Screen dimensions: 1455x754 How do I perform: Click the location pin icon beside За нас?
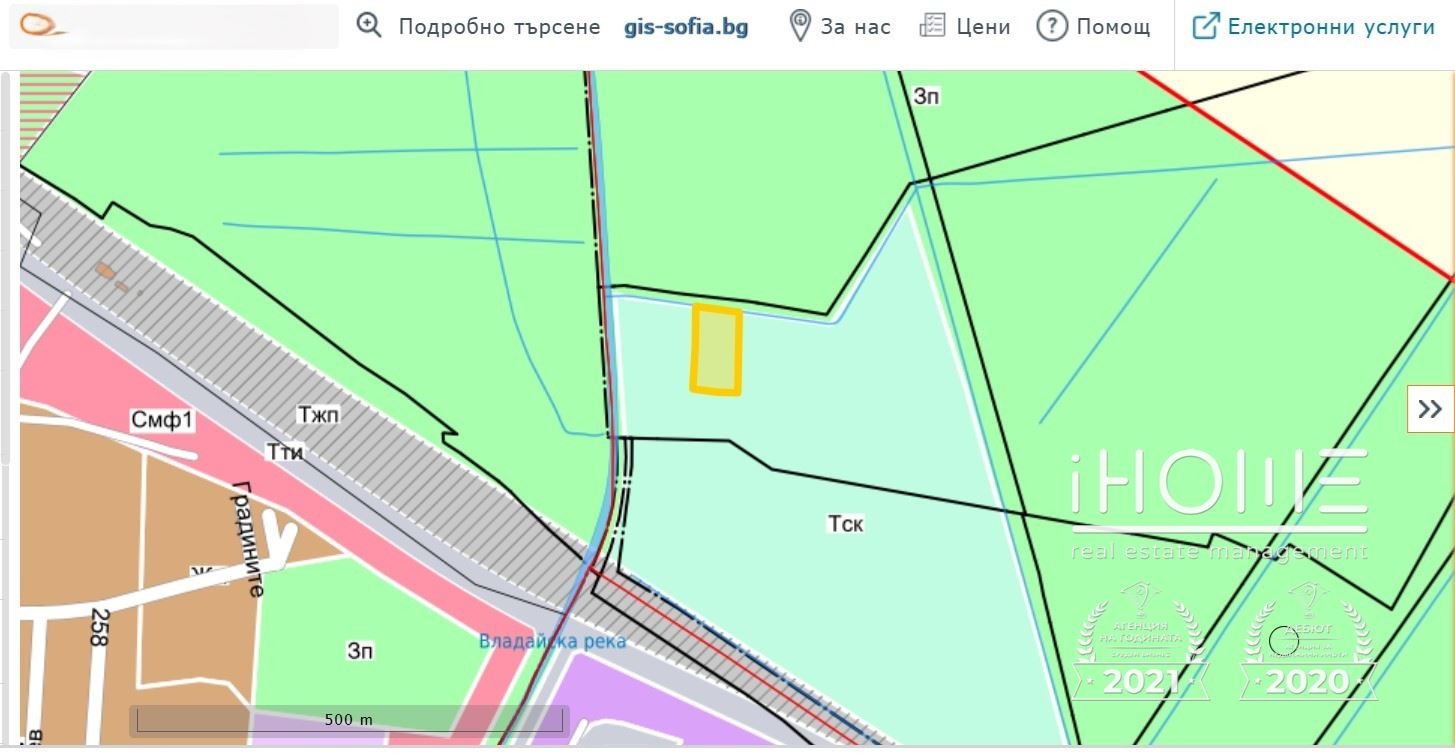799,26
